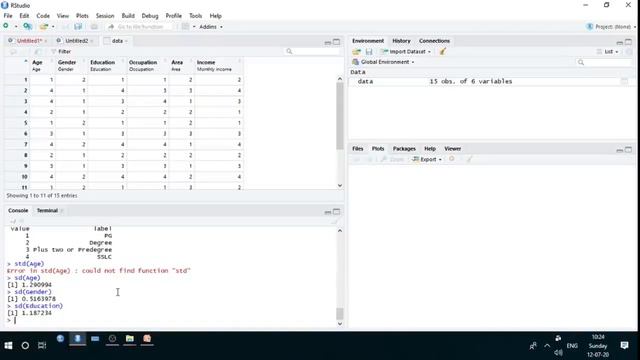Click the workspace panes grid icon
Screen dimensions: 640x360
tap(185, 27)
